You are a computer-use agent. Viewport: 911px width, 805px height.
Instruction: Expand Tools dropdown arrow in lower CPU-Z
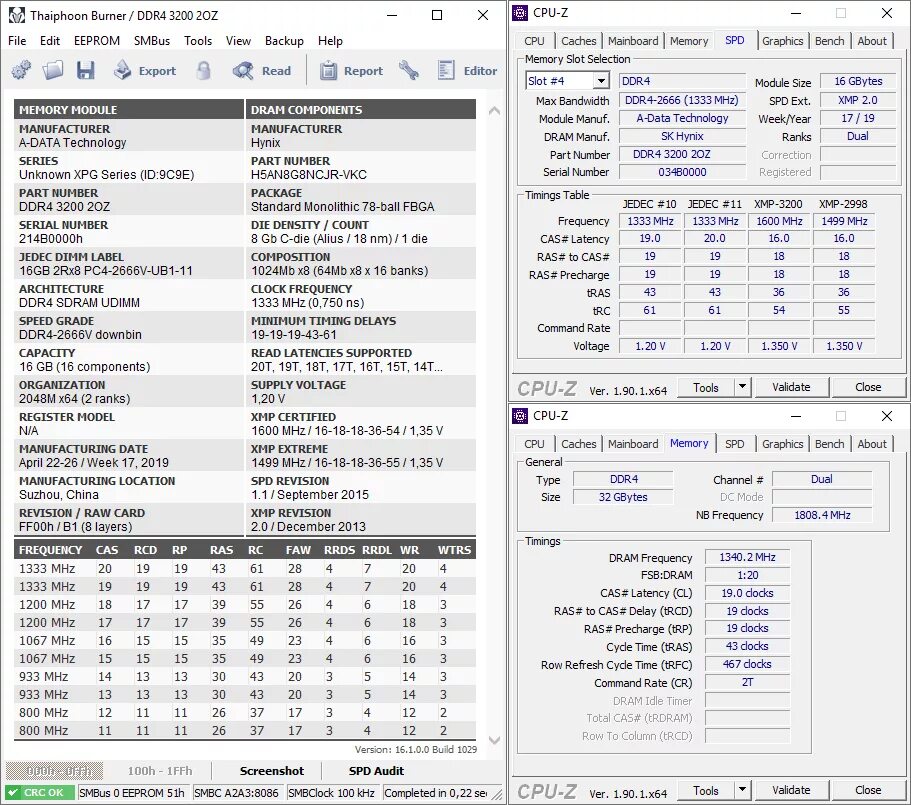click(x=742, y=790)
